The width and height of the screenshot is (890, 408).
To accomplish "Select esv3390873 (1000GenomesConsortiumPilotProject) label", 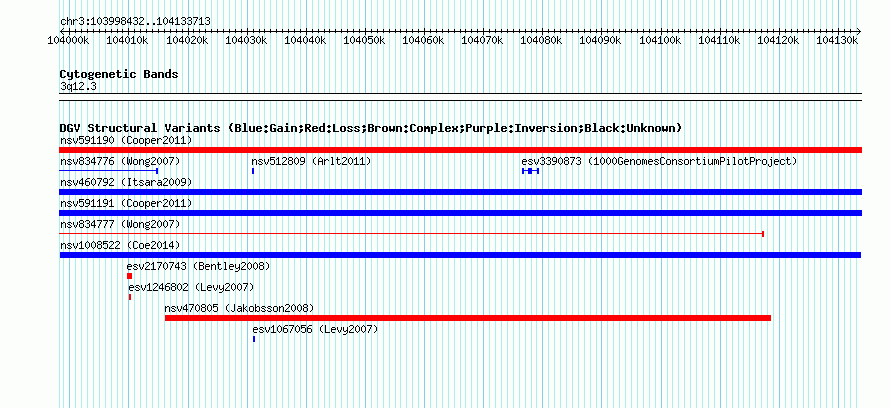I will coord(660,162).
